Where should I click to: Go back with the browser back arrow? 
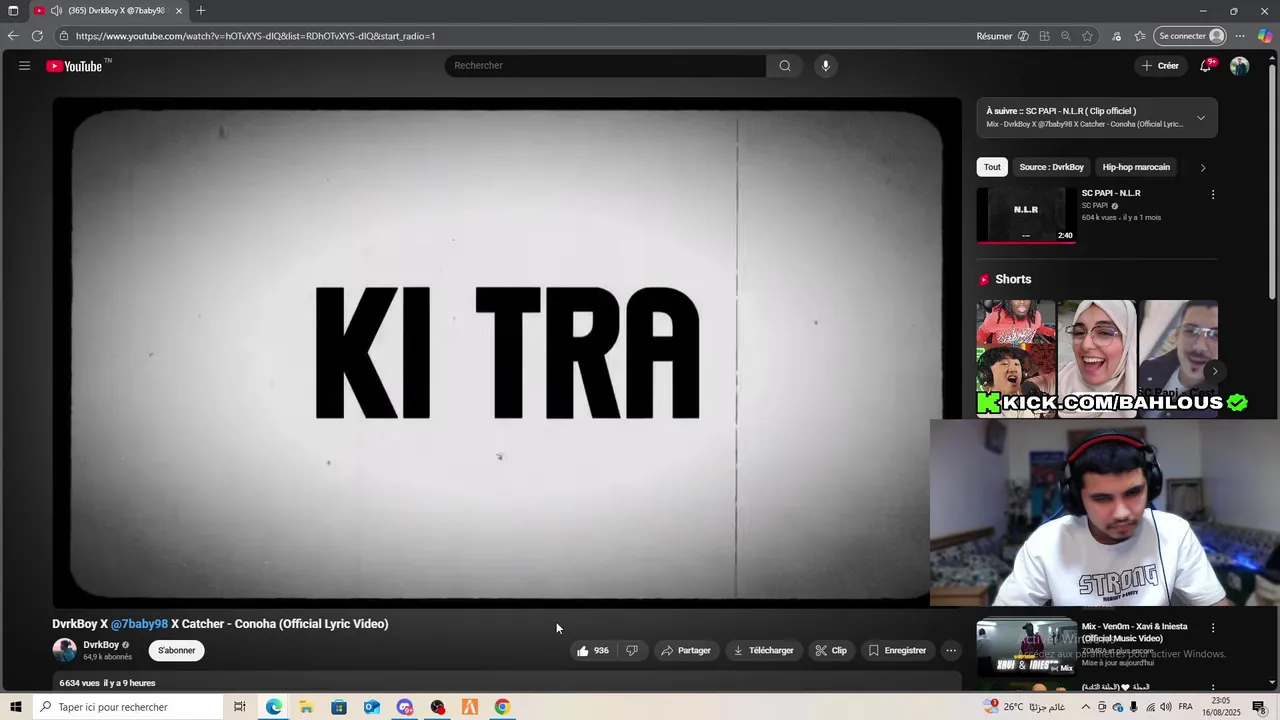click(x=13, y=36)
